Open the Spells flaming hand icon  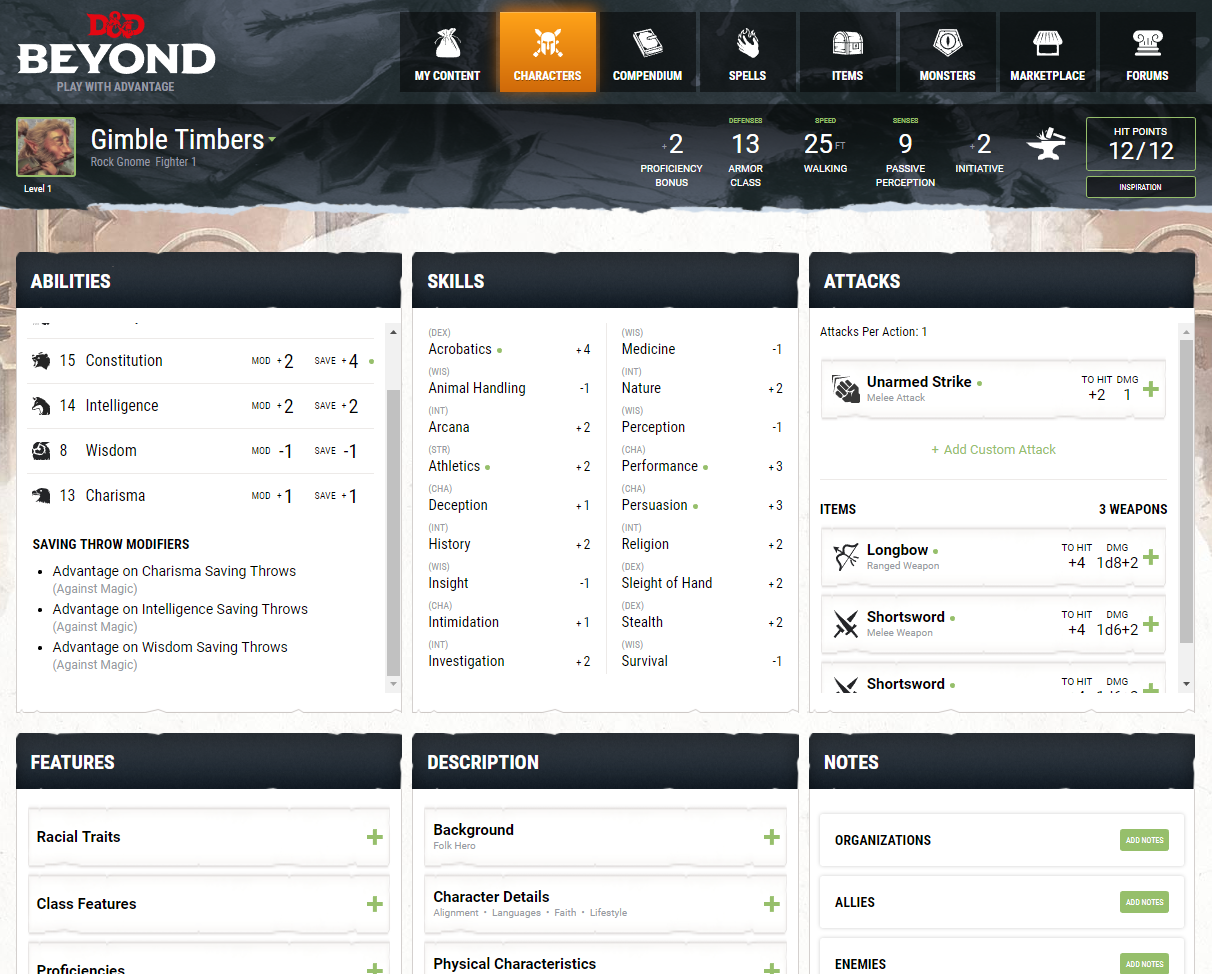tap(747, 43)
